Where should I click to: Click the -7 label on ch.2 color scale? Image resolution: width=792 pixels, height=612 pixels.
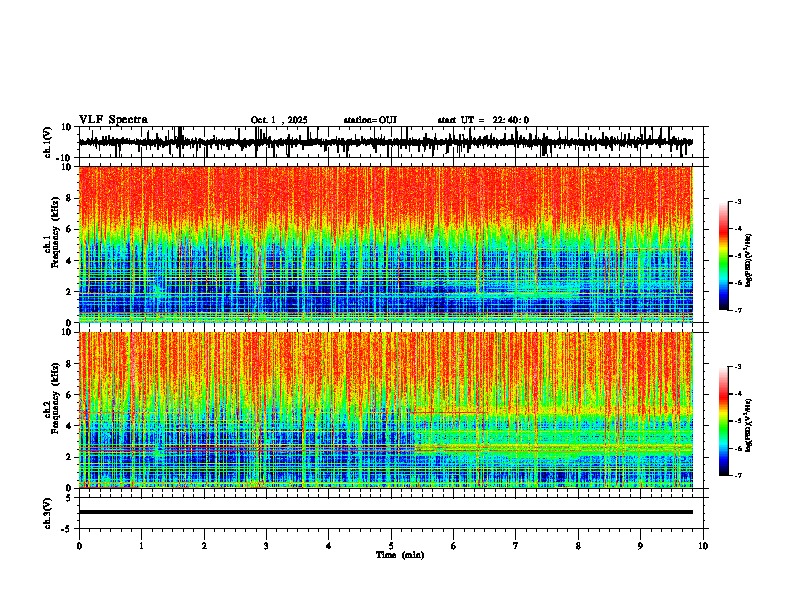tap(737, 475)
